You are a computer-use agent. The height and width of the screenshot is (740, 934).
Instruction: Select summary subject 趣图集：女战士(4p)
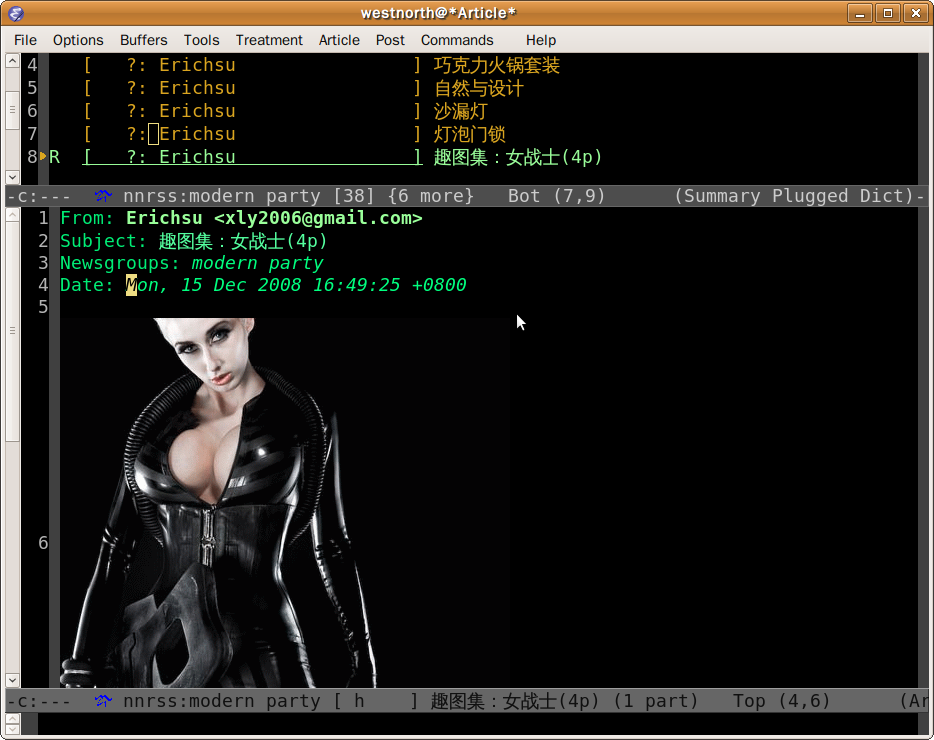click(x=518, y=157)
